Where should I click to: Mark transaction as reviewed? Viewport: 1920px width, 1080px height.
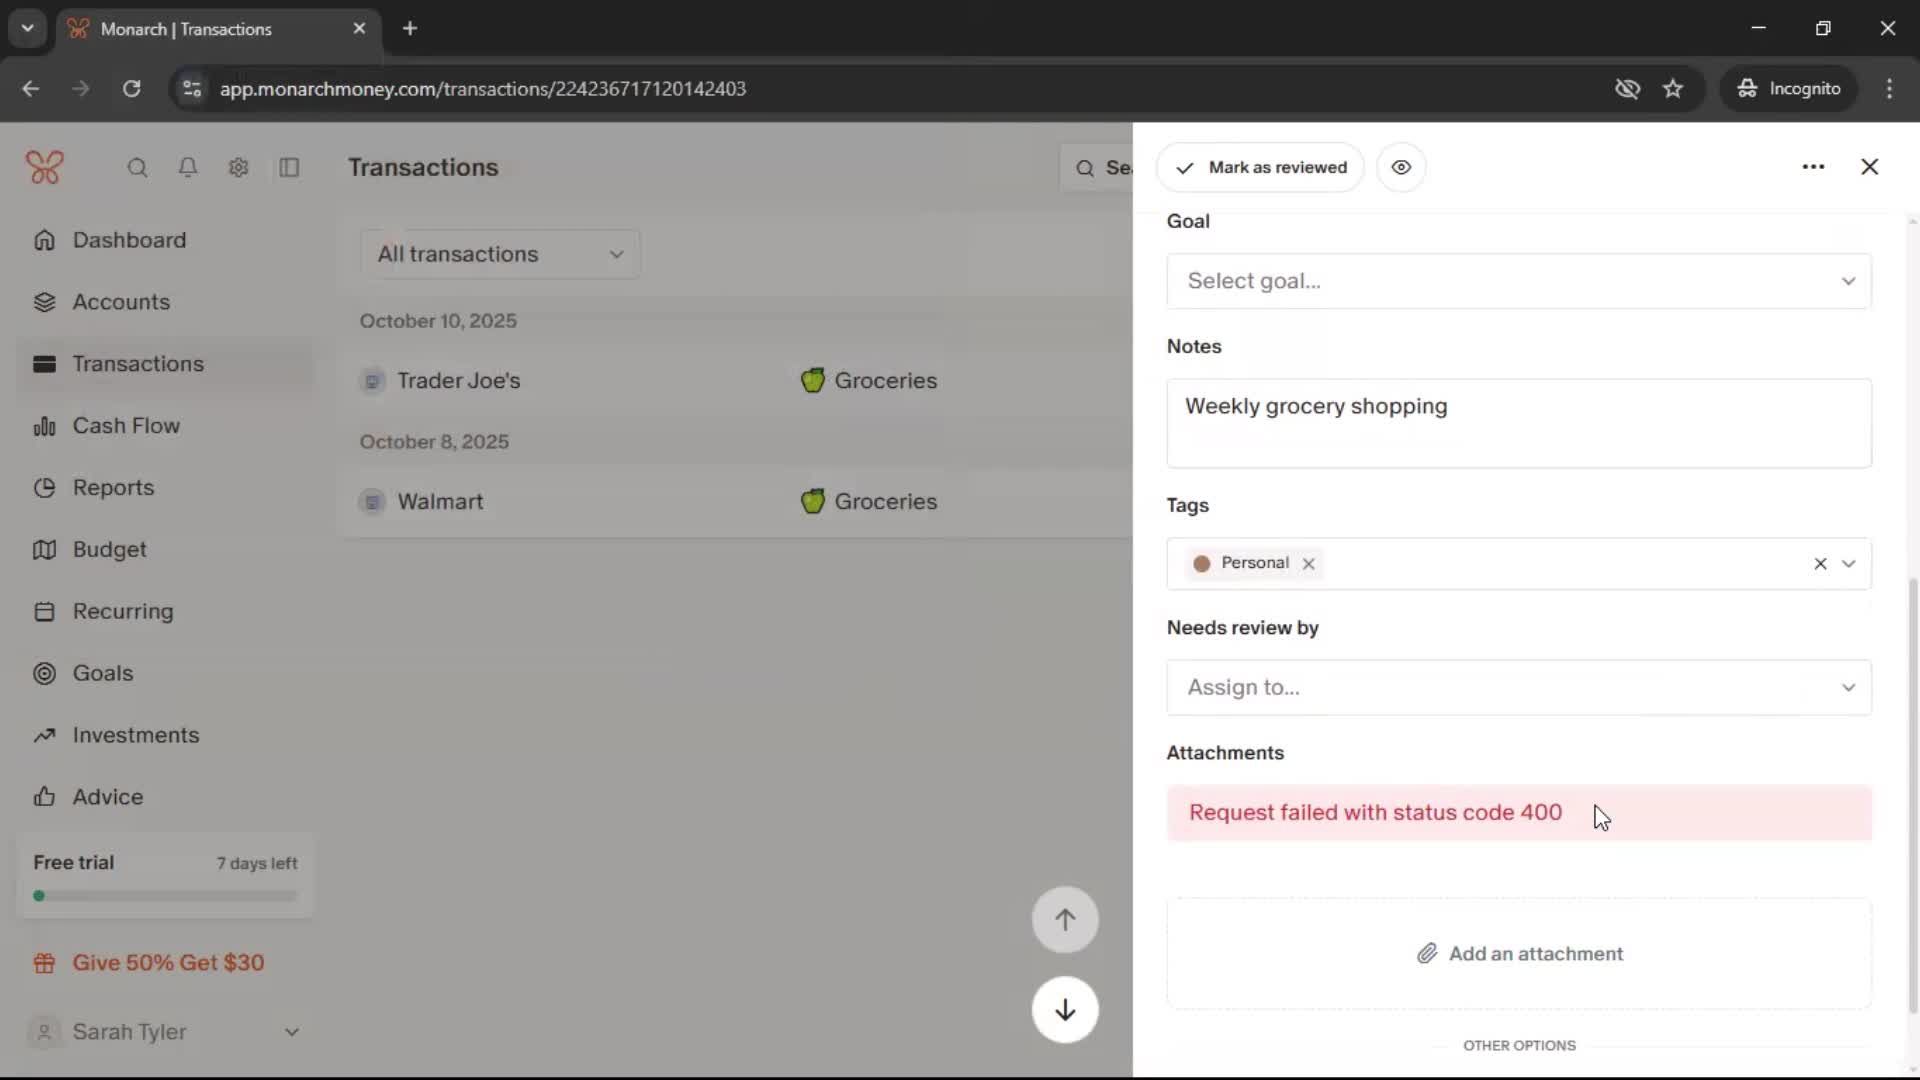click(1260, 167)
